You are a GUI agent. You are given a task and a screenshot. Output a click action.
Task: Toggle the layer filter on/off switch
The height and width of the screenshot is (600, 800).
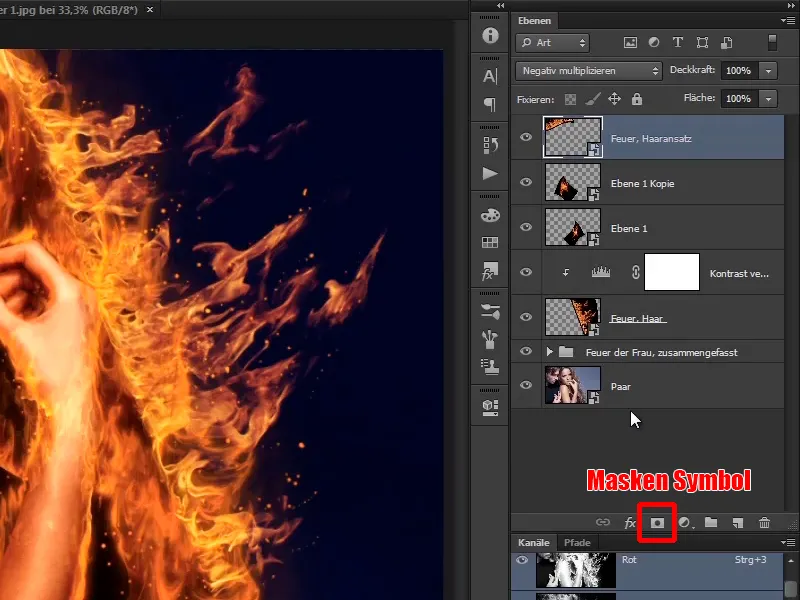772,43
